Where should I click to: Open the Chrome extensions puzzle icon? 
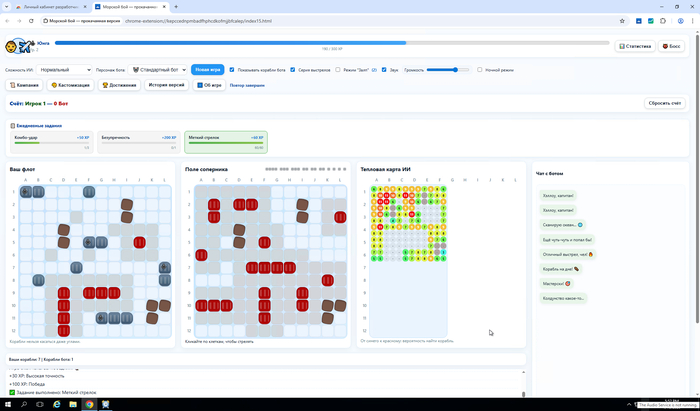pos(662,20)
